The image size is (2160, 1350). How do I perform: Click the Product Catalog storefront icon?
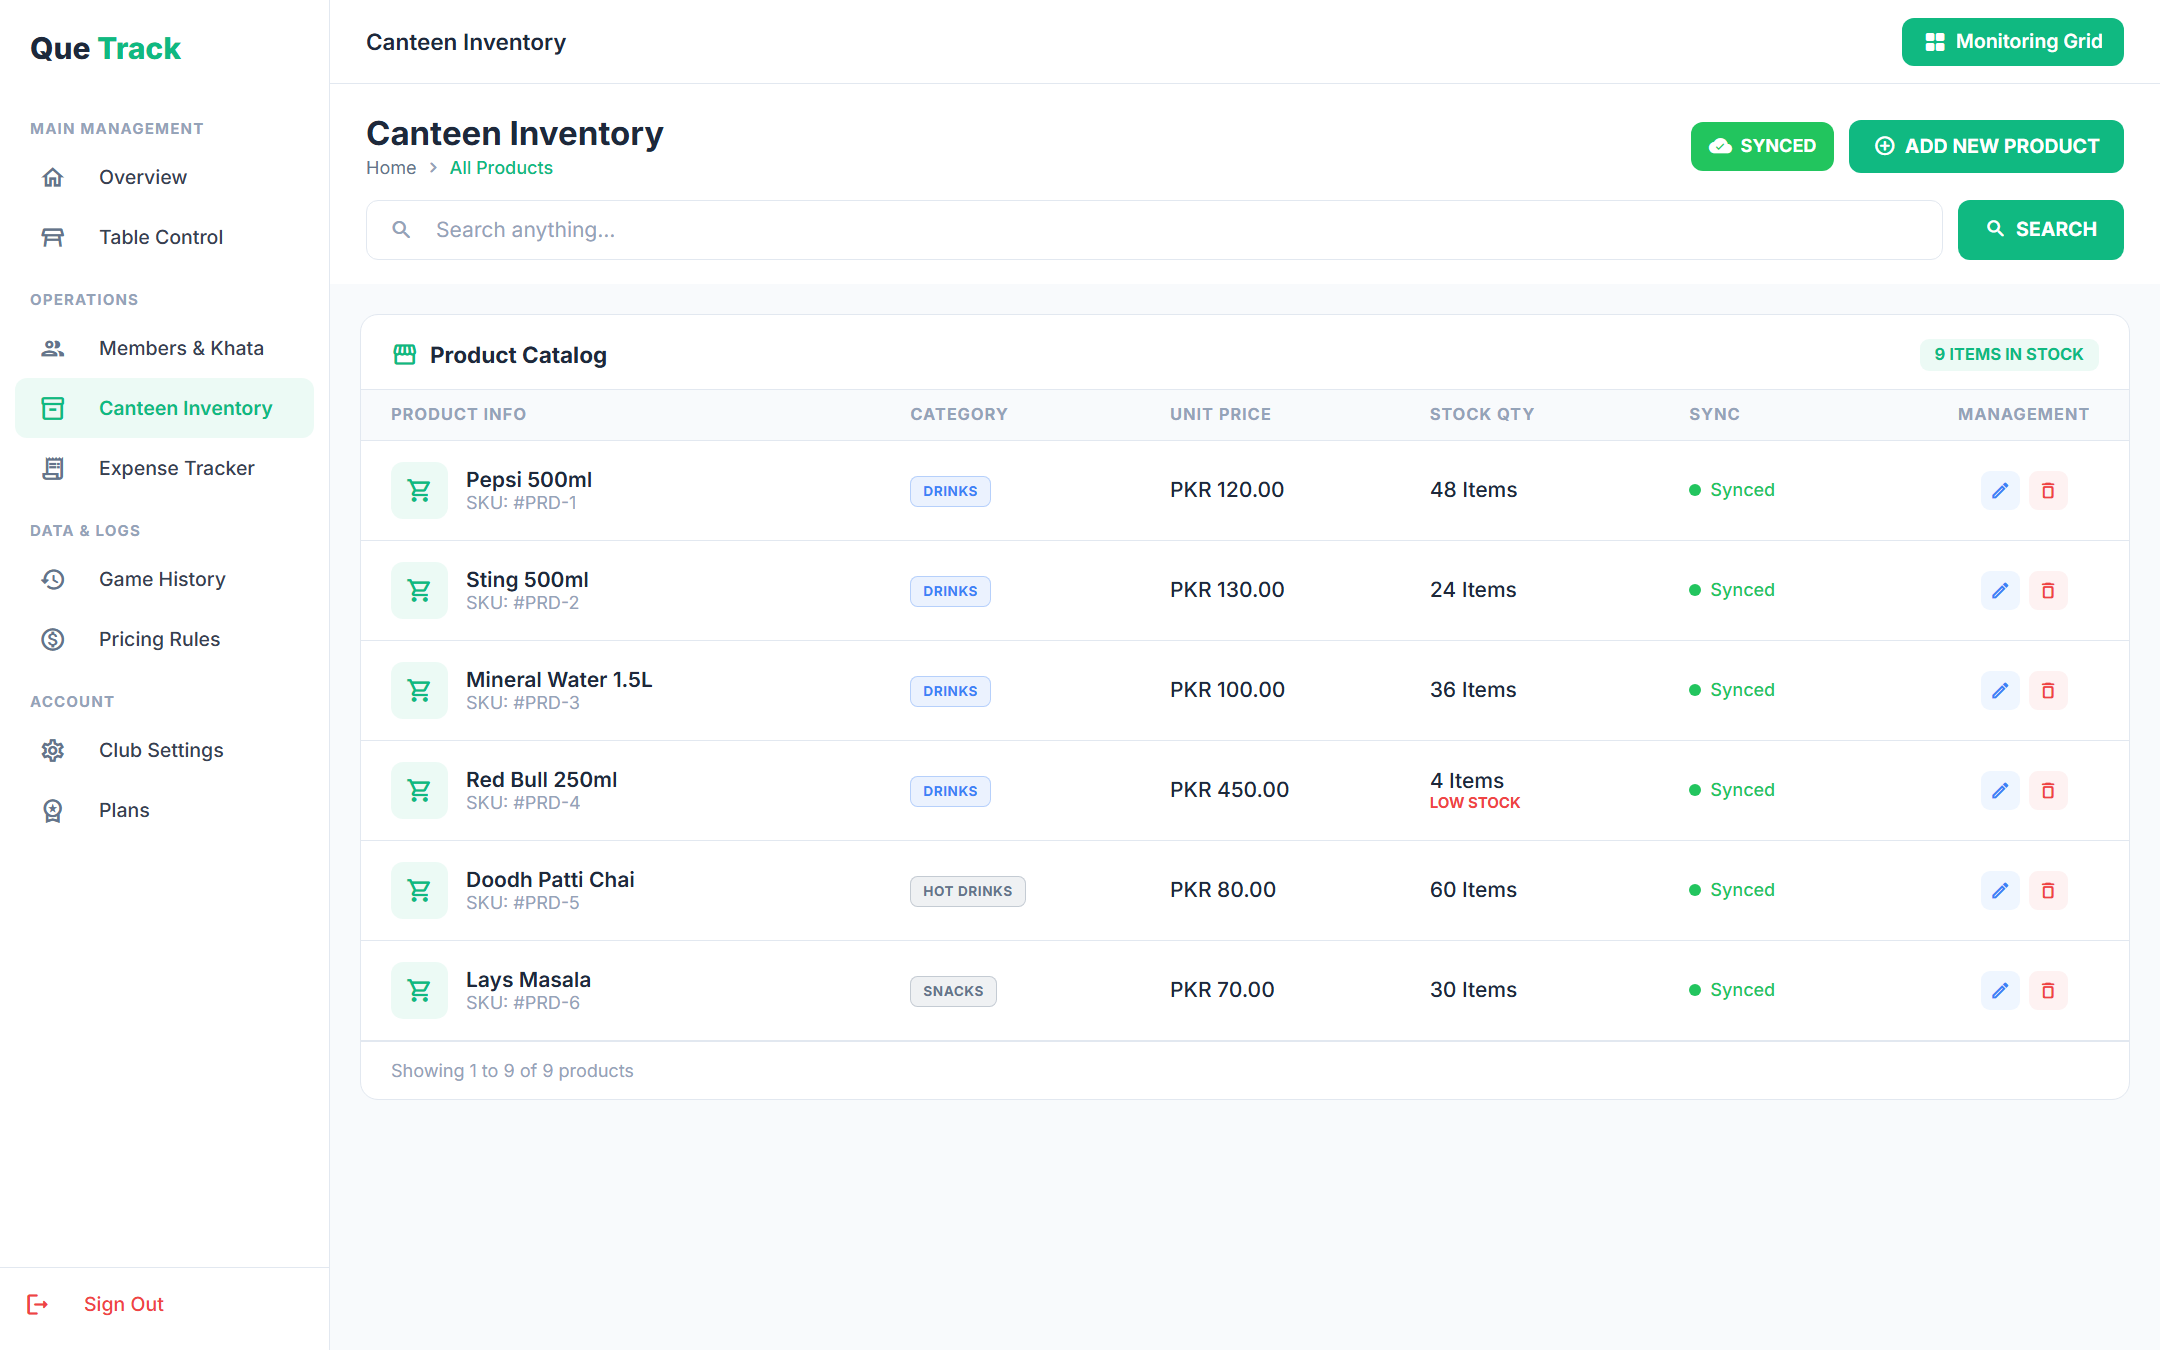pyautogui.click(x=404, y=355)
